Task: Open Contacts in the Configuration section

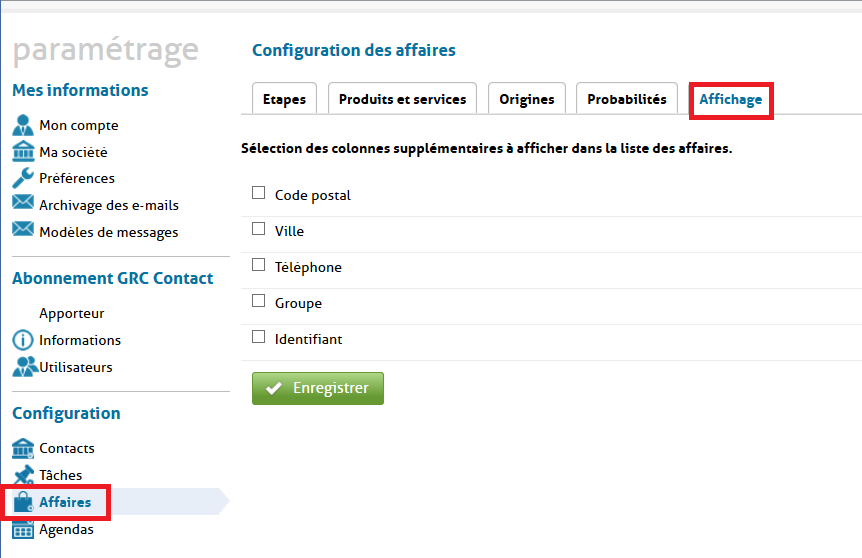Action: pos(67,448)
